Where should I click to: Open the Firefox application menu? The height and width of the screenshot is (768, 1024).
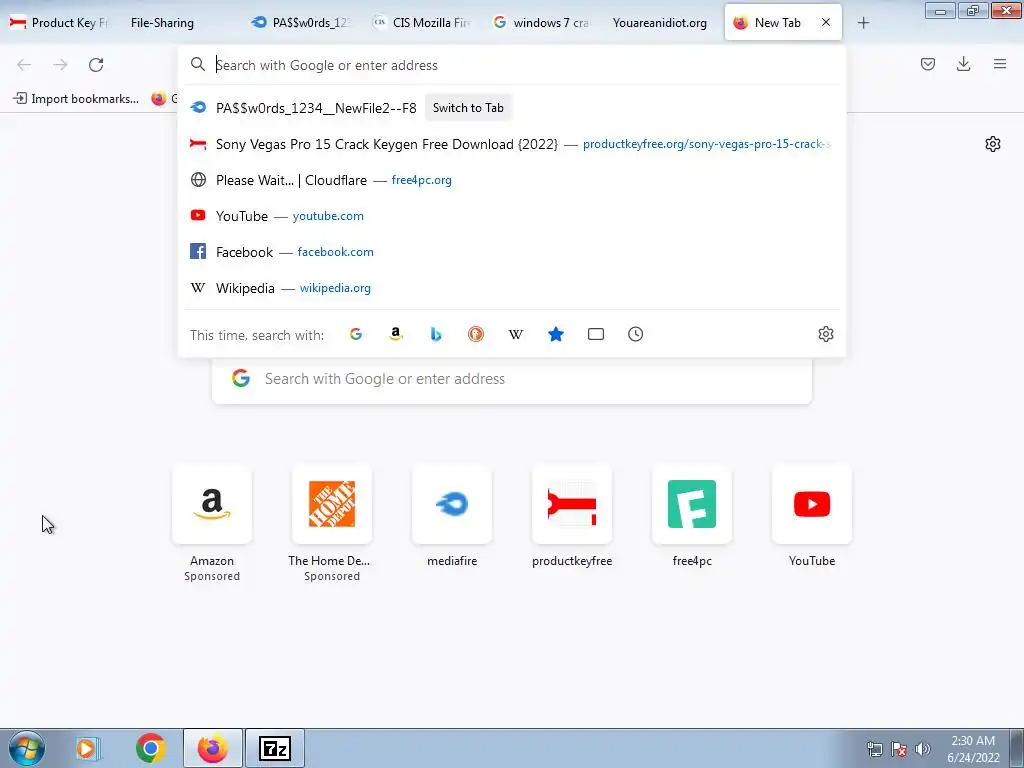(x=999, y=64)
